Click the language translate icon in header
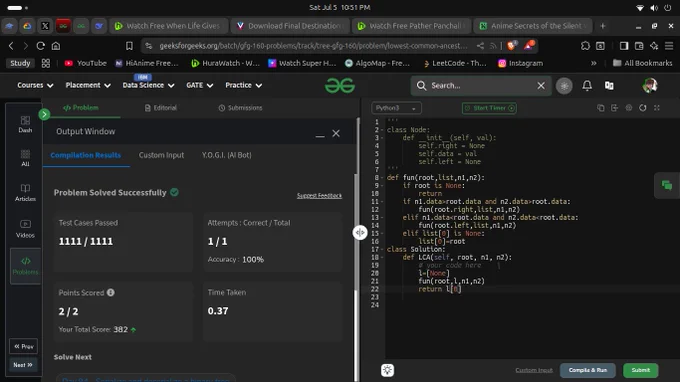 tap(609, 85)
